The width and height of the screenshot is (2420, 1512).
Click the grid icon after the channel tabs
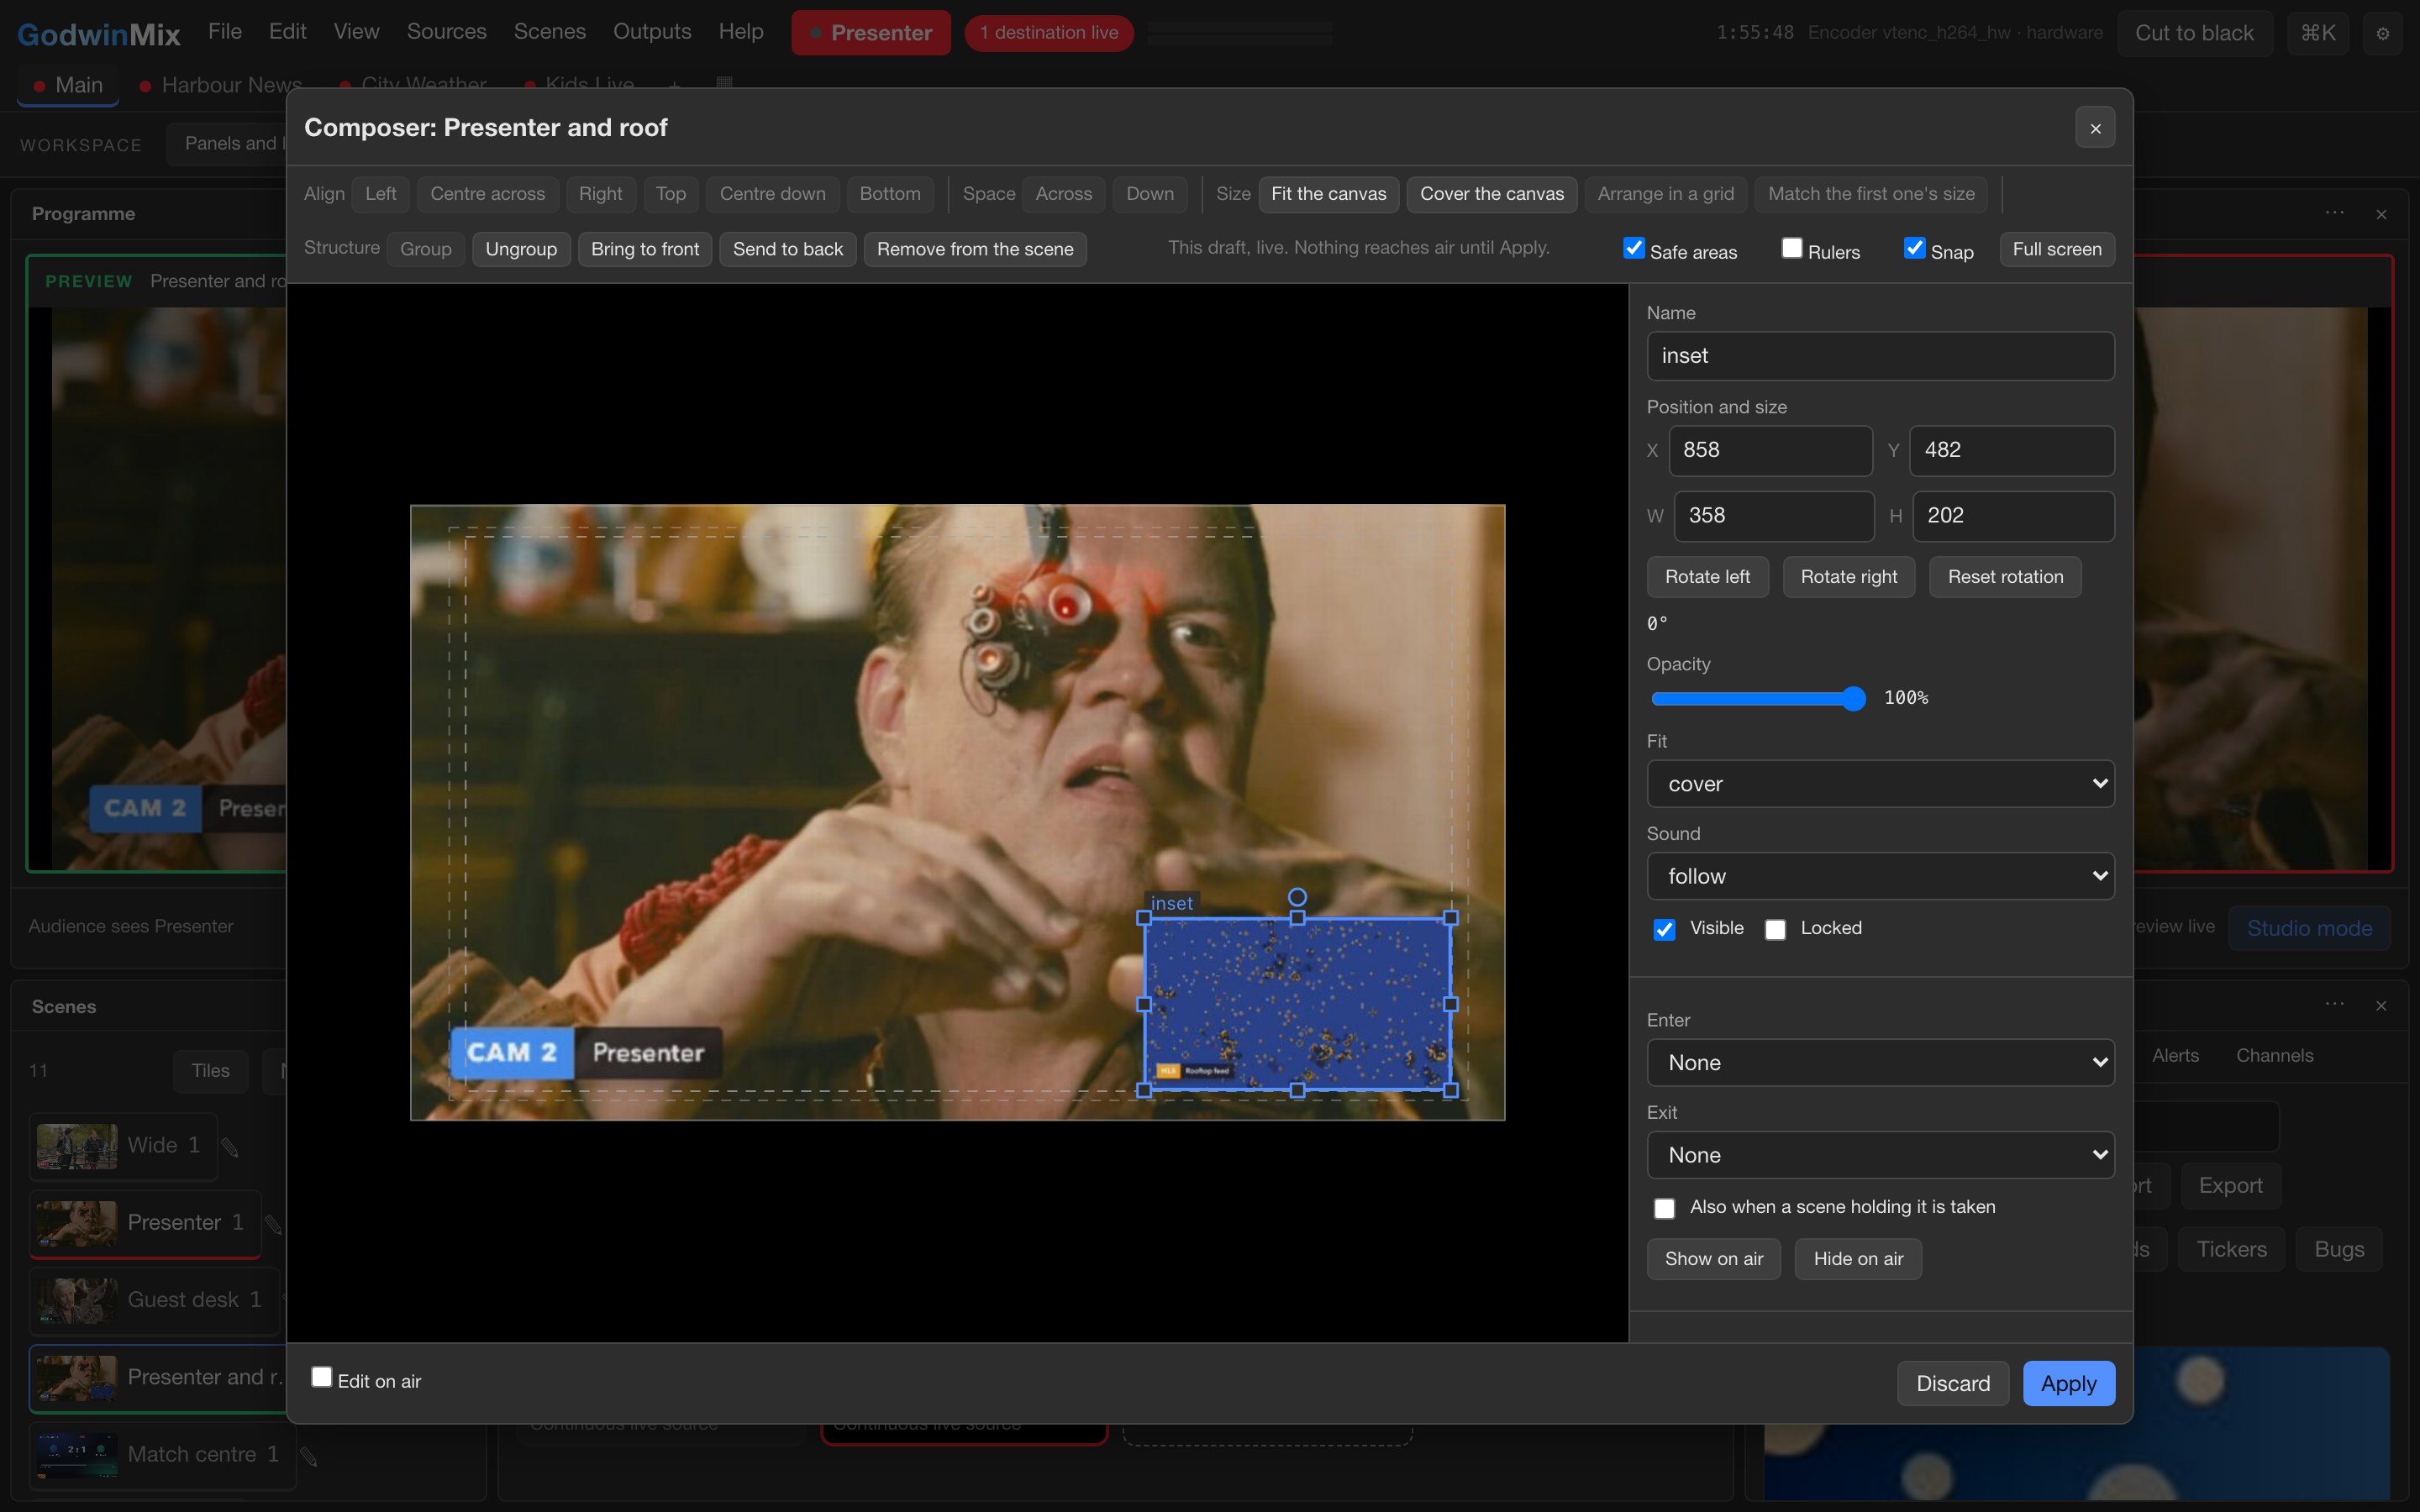coord(725,84)
